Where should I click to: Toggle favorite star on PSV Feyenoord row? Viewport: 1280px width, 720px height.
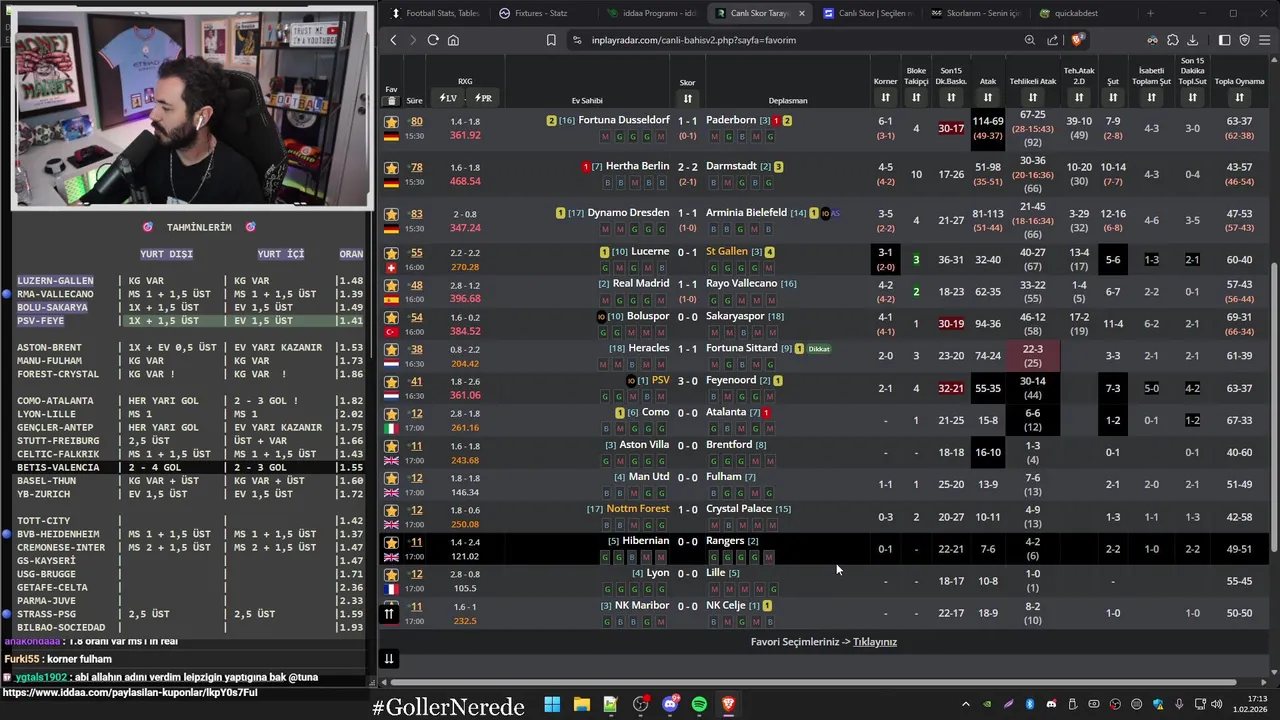point(392,381)
